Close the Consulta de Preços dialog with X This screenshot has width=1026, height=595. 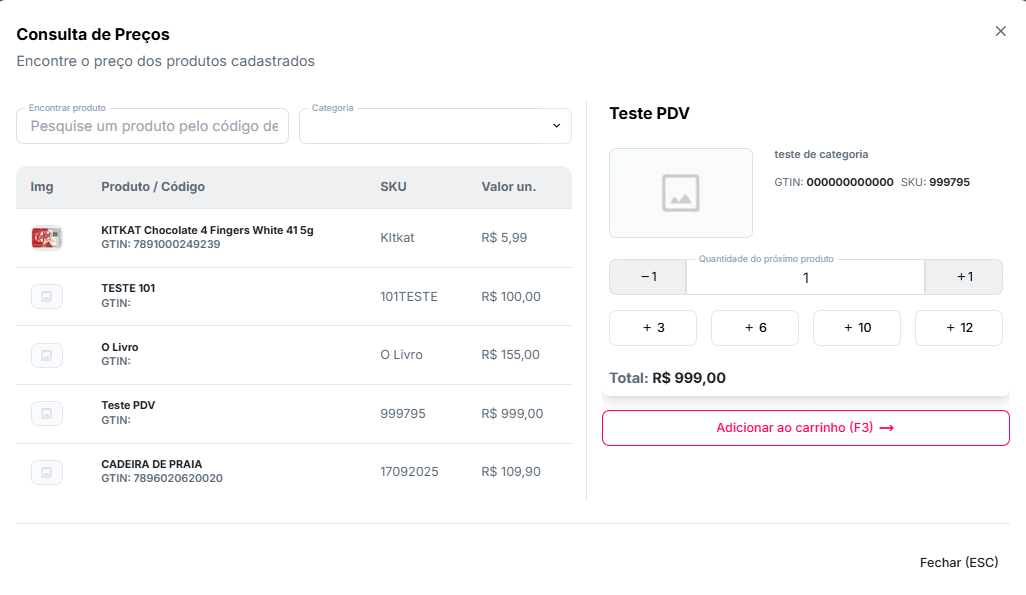(x=1000, y=31)
